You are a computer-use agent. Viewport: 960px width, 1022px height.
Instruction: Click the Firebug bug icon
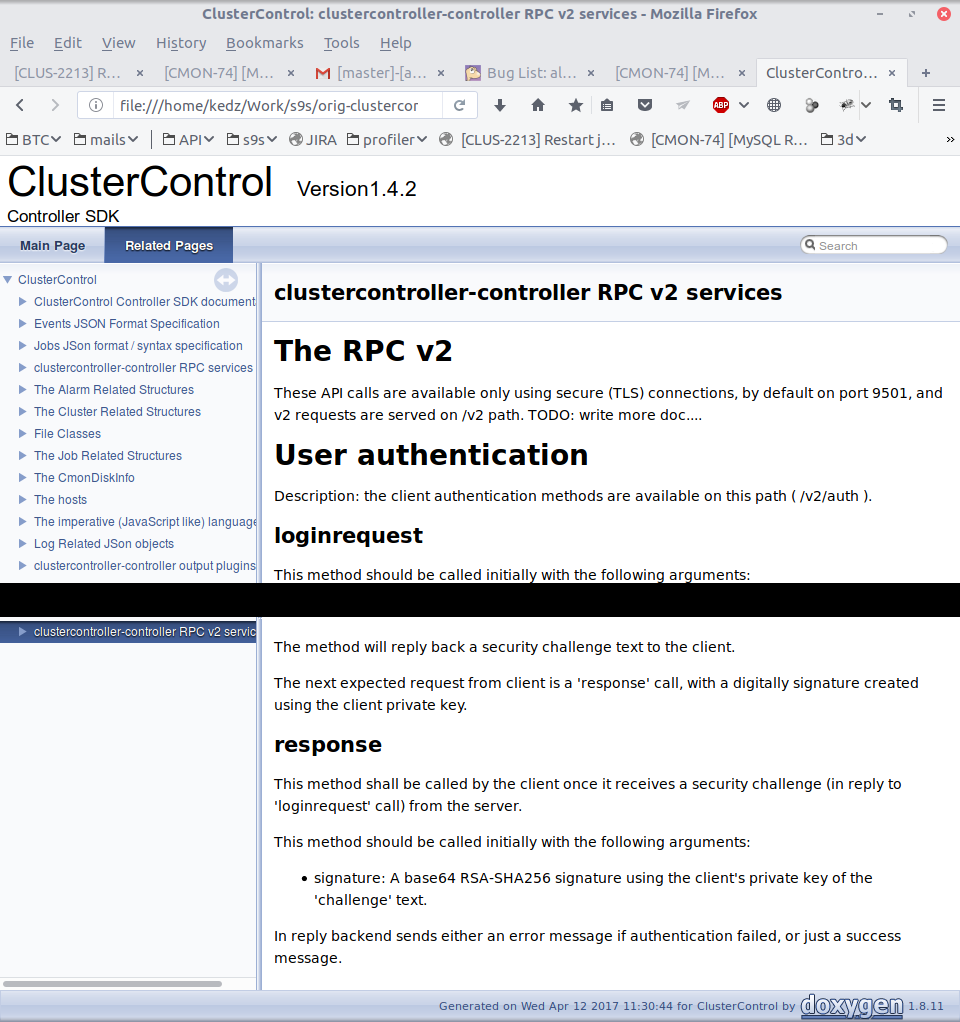(x=847, y=105)
